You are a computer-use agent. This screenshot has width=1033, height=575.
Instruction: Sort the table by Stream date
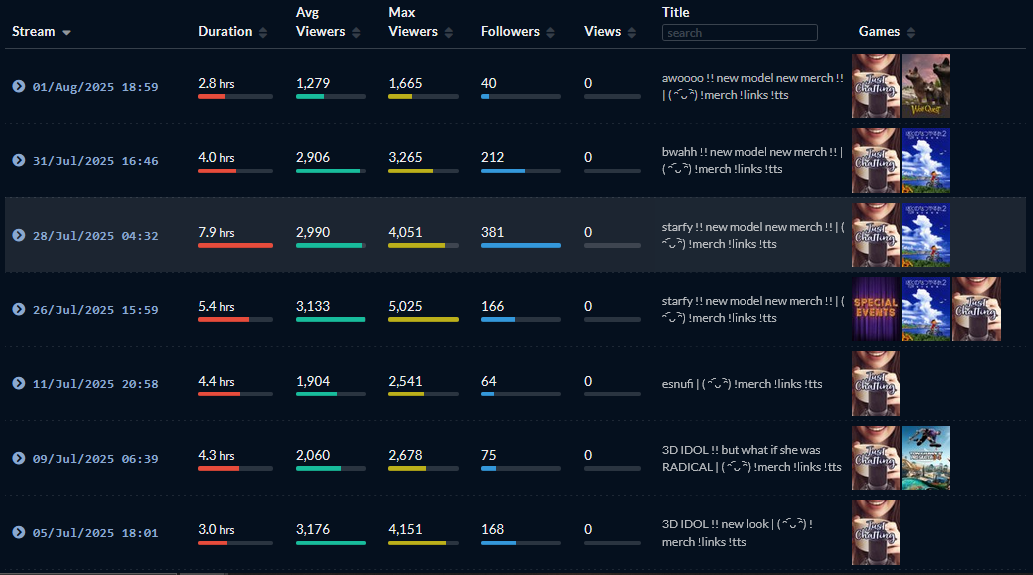(x=41, y=32)
